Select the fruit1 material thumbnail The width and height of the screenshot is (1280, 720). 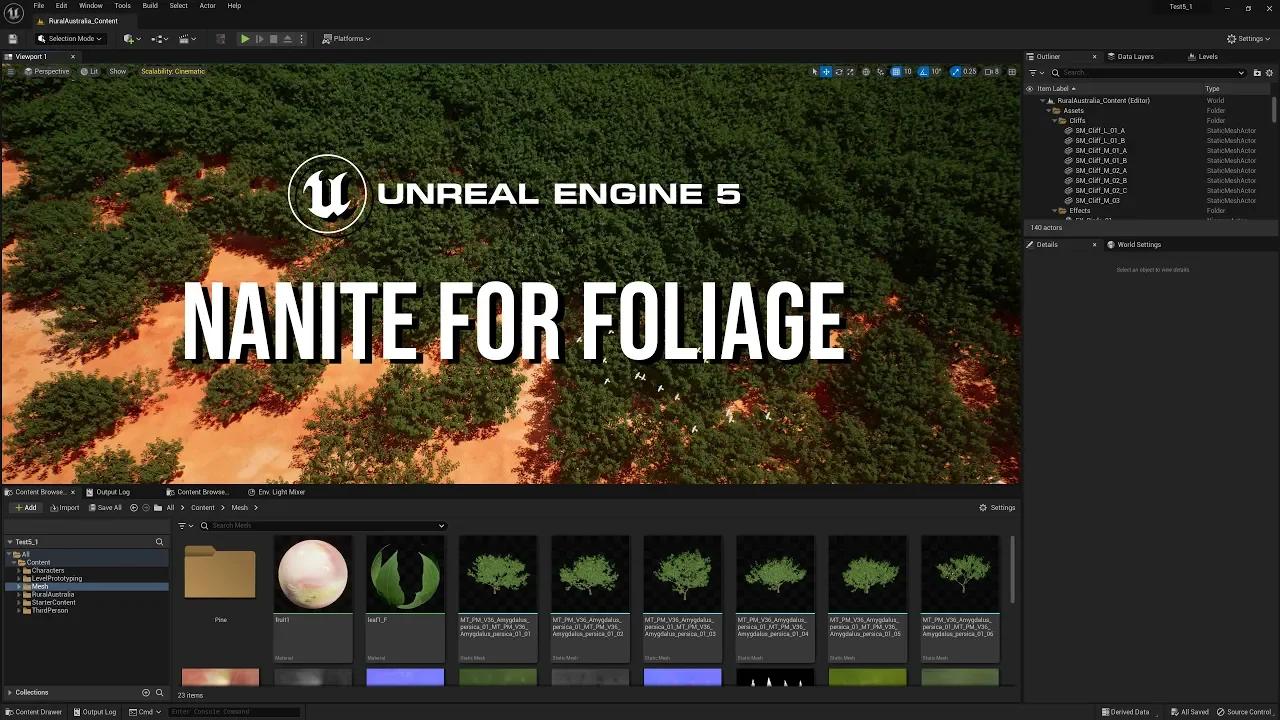(312, 573)
